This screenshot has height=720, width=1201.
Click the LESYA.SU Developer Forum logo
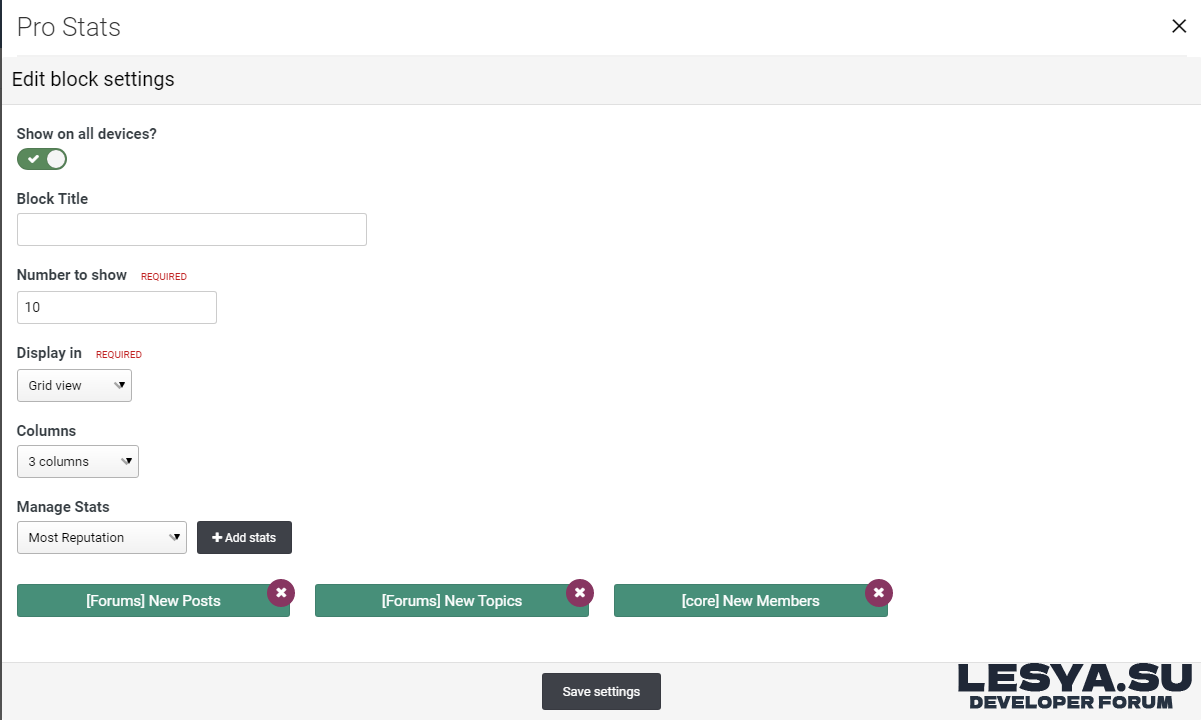pyautogui.click(x=1075, y=686)
